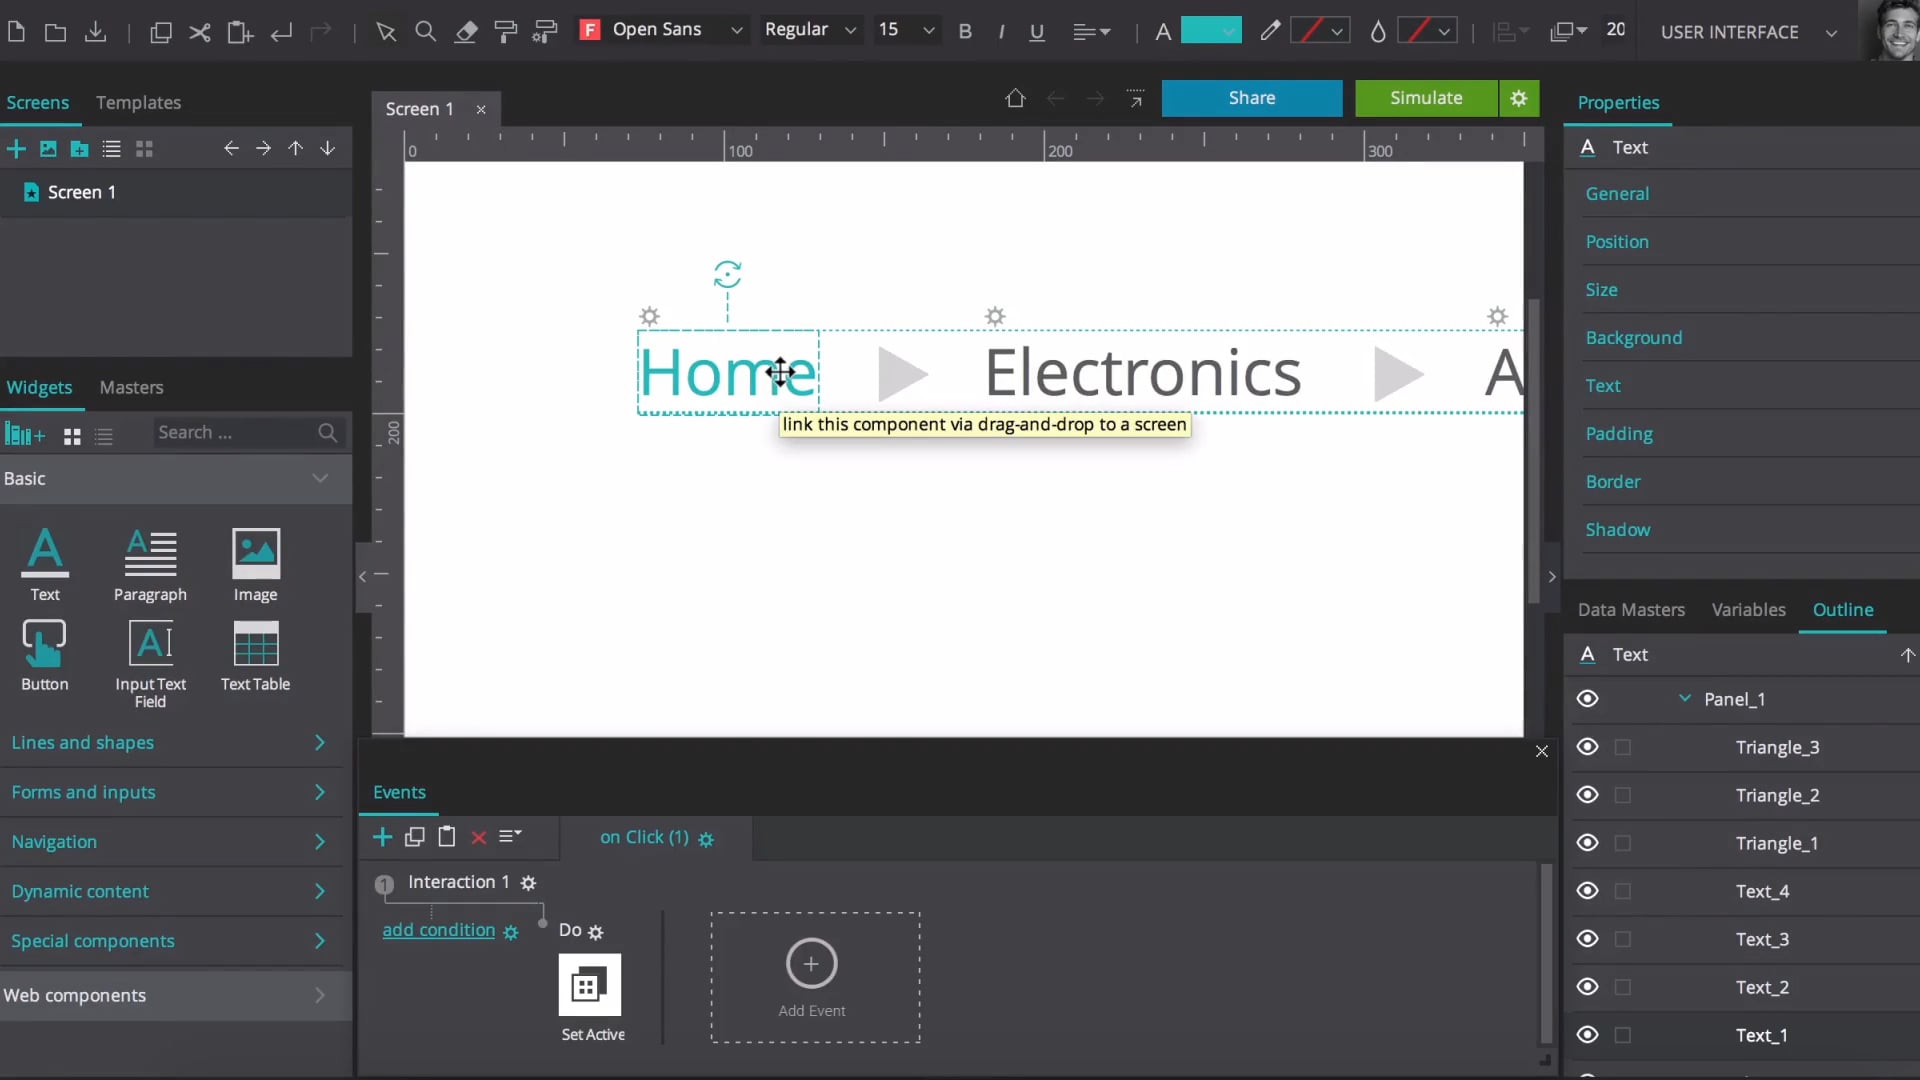
Task: Select the Text Table widget
Action: point(255,655)
